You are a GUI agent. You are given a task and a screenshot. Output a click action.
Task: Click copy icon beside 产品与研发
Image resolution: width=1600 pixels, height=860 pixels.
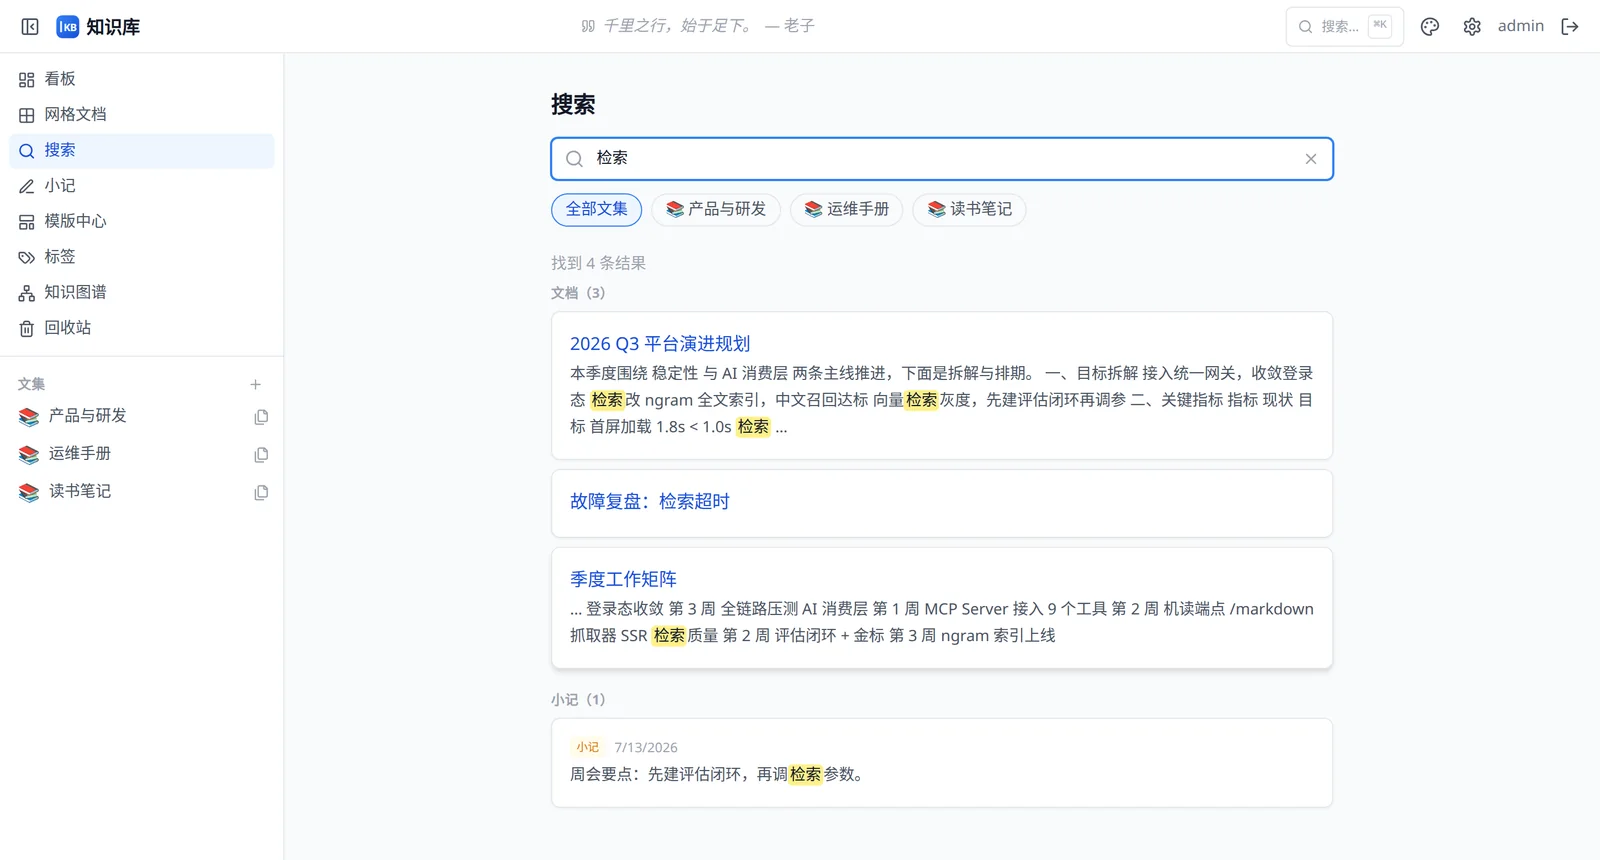(x=261, y=417)
